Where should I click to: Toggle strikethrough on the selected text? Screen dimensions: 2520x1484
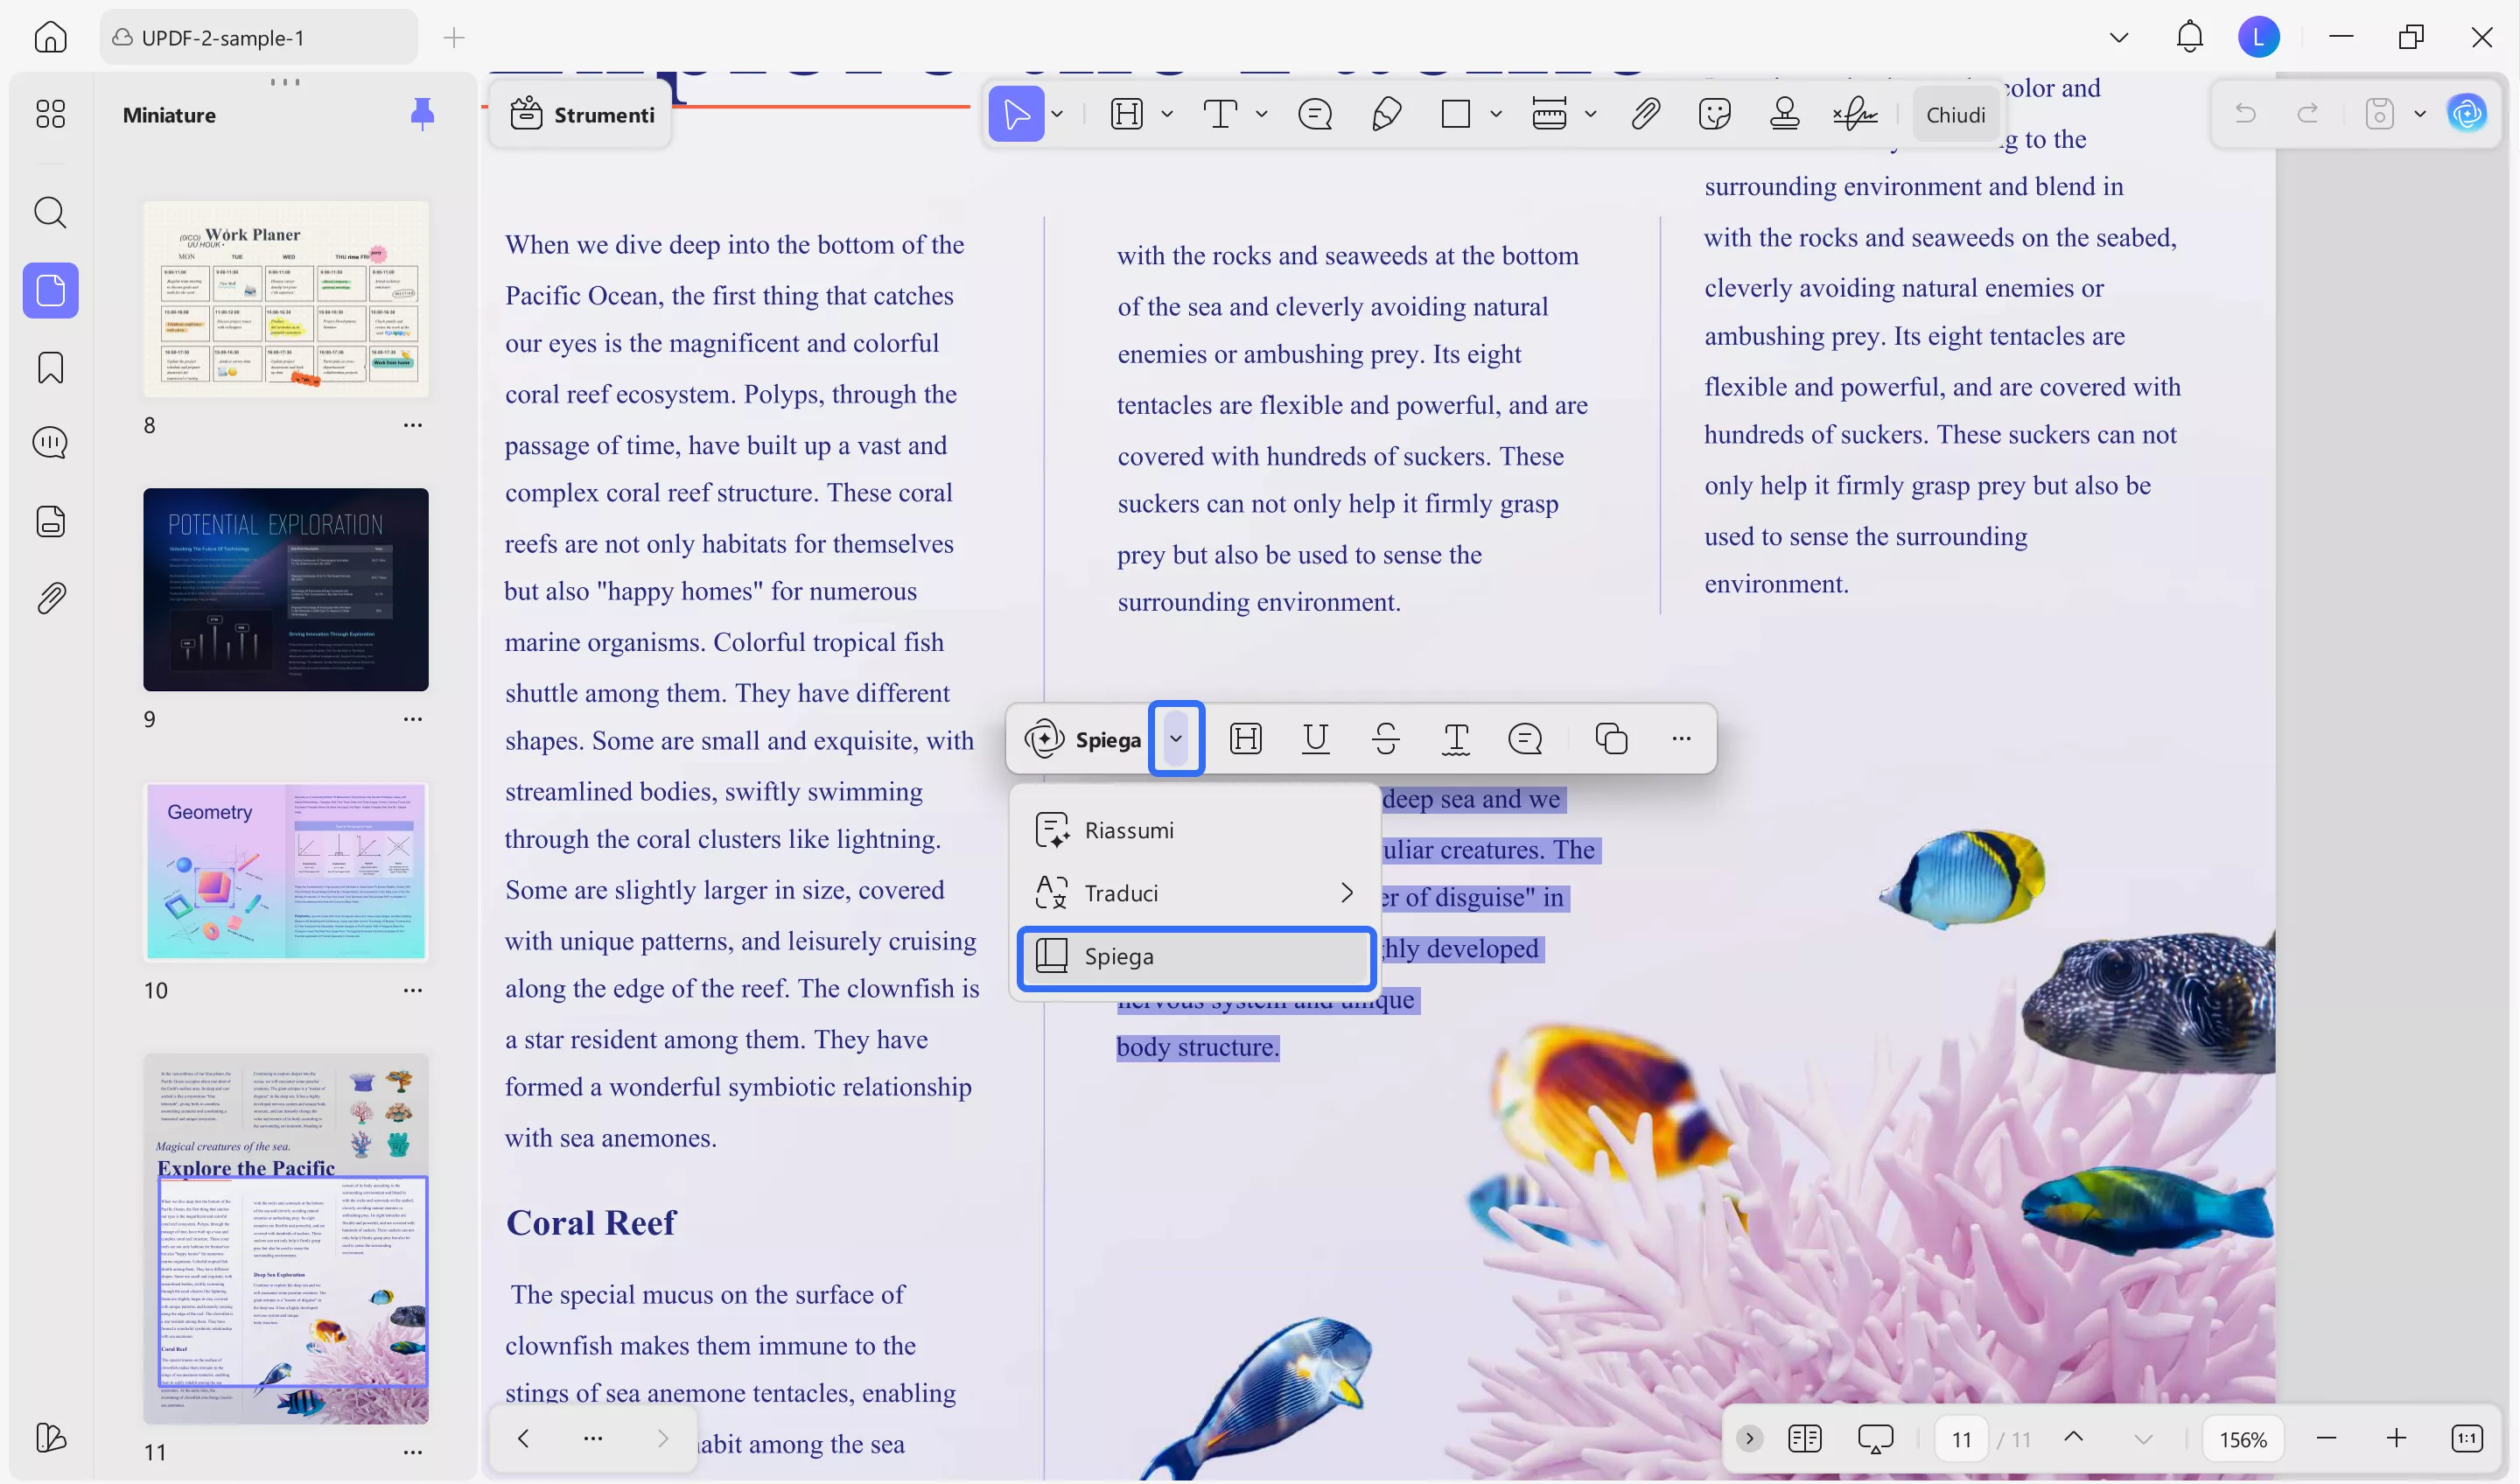[x=1386, y=739]
